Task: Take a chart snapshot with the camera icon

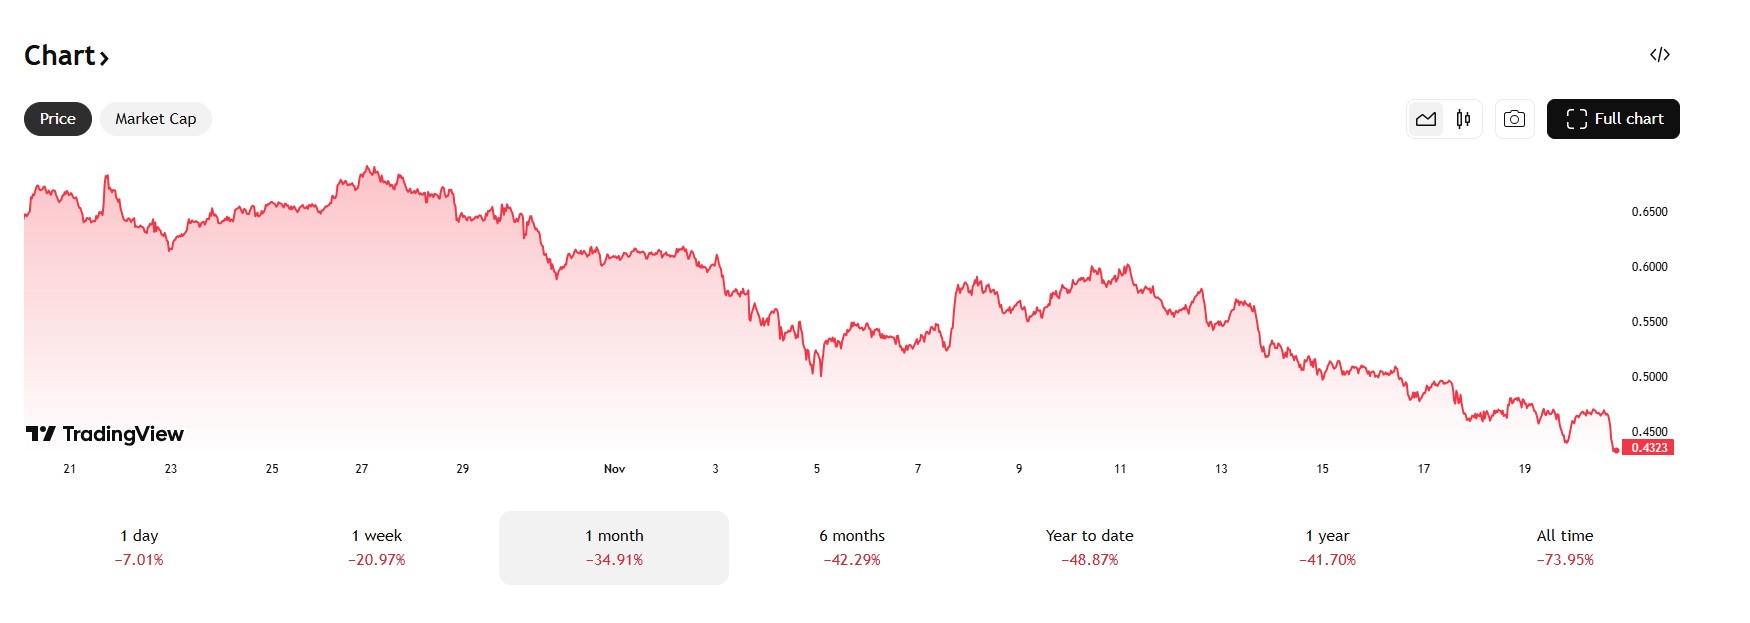Action: [x=1514, y=118]
